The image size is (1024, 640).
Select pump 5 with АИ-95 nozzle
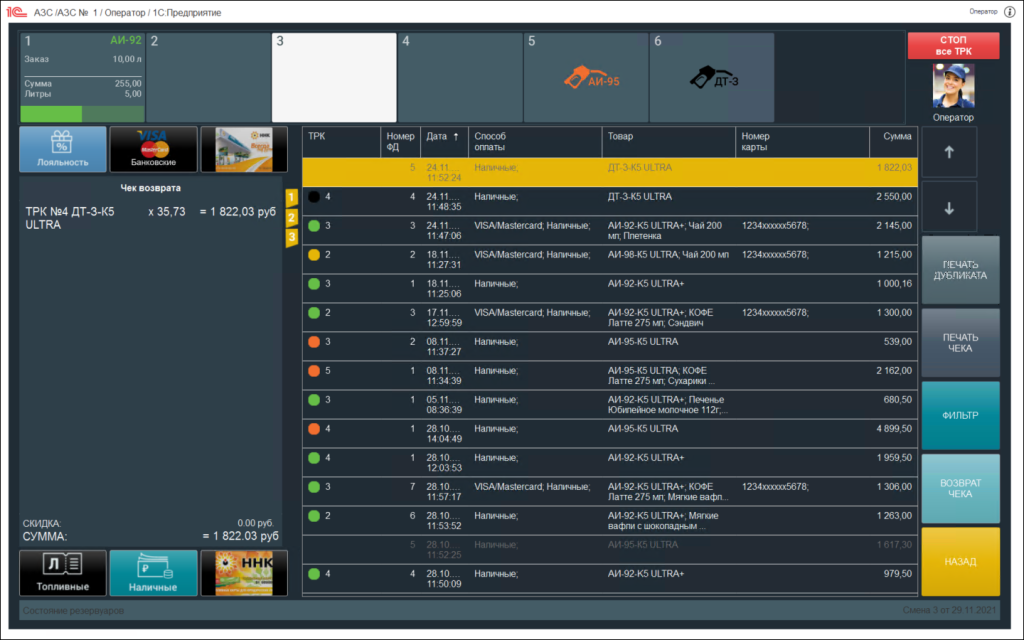586,77
